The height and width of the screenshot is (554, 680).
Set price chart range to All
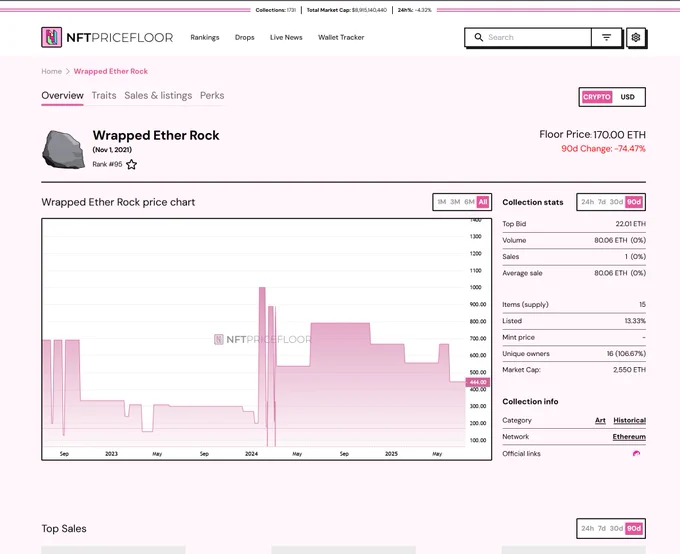tap(483, 202)
